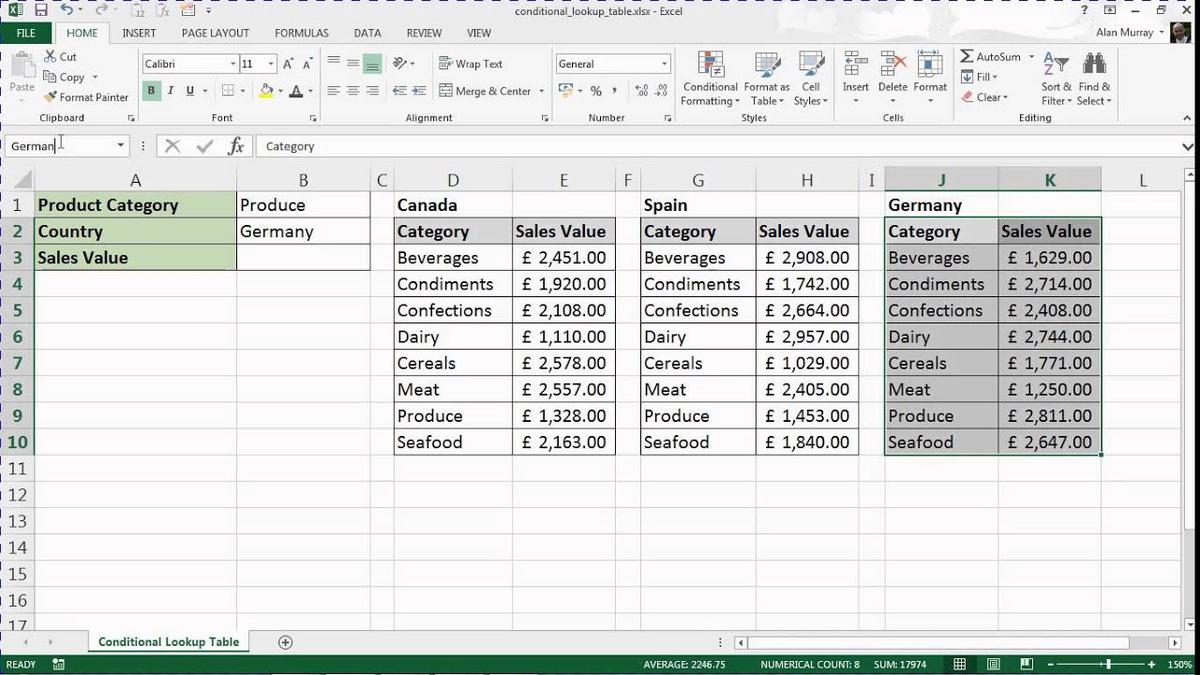Open Conditional Formatting options
This screenshot has height=675, width=1200.
710,80
